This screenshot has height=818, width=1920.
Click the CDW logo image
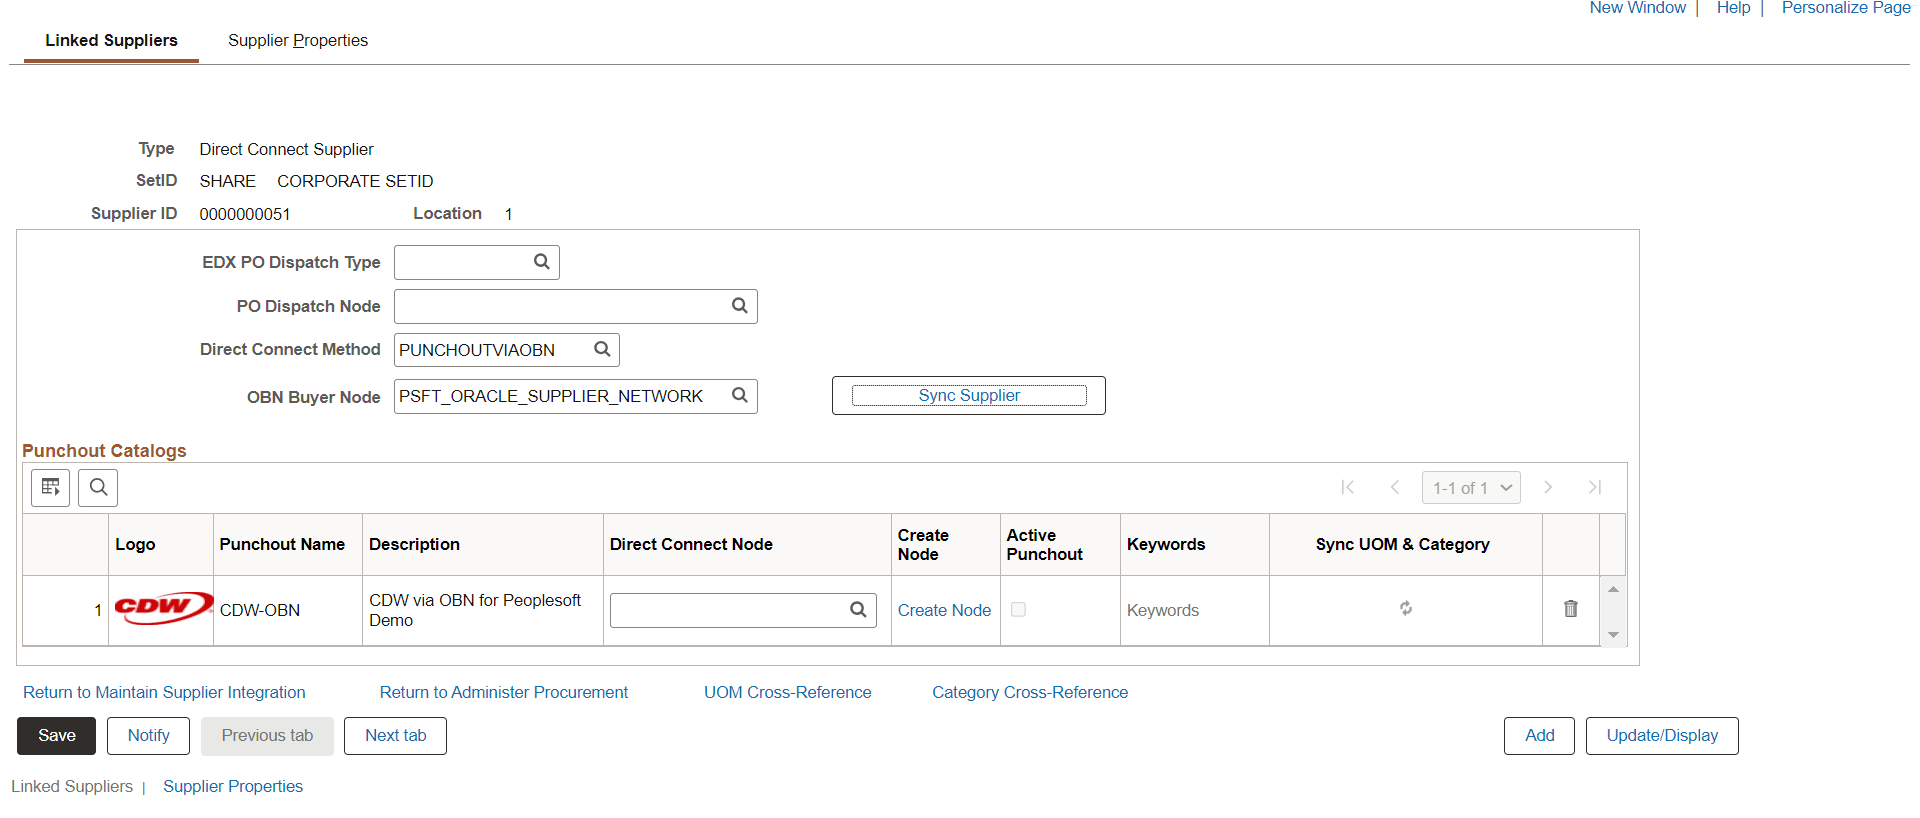pyautogui.click(x=163, y=608)
